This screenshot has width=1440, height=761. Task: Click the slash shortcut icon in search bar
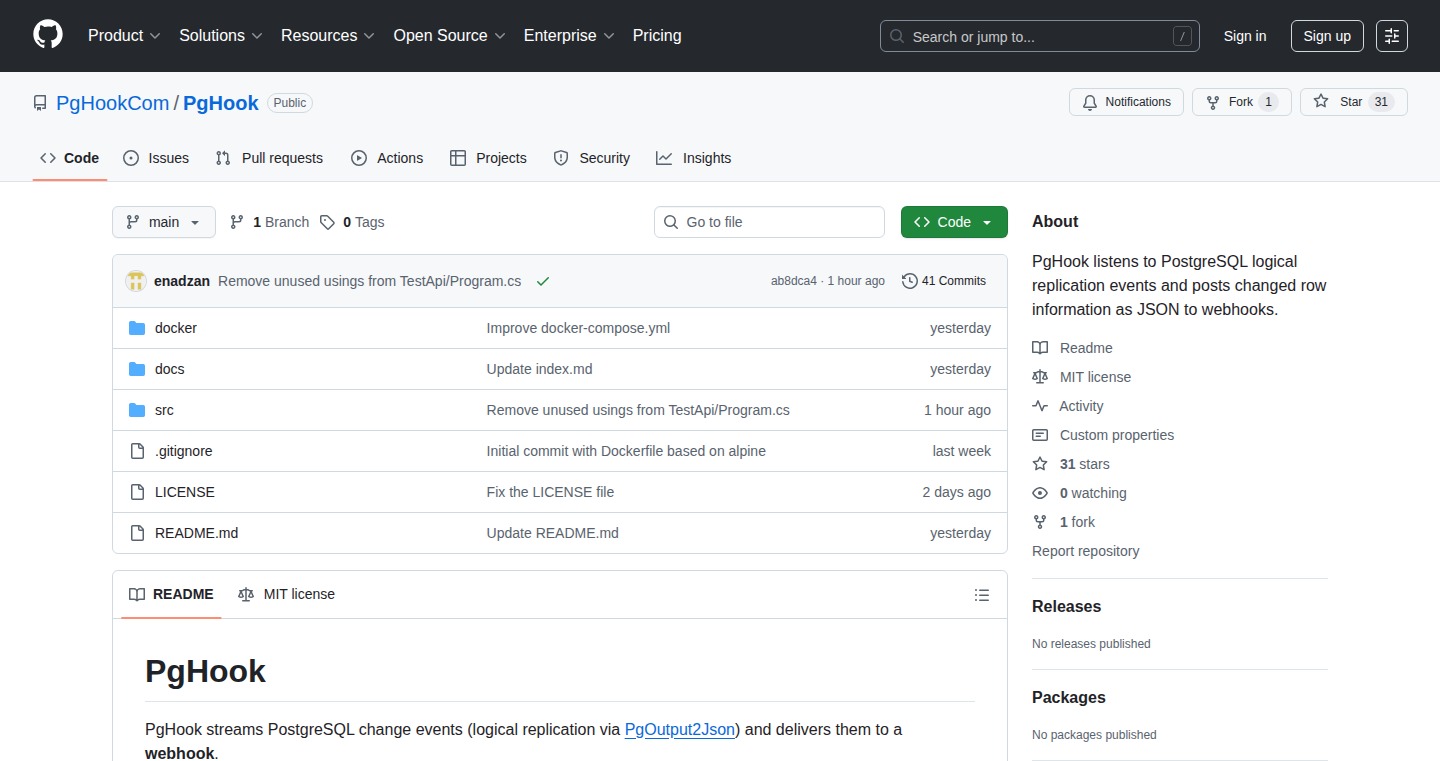click(x=1183, y=36)
